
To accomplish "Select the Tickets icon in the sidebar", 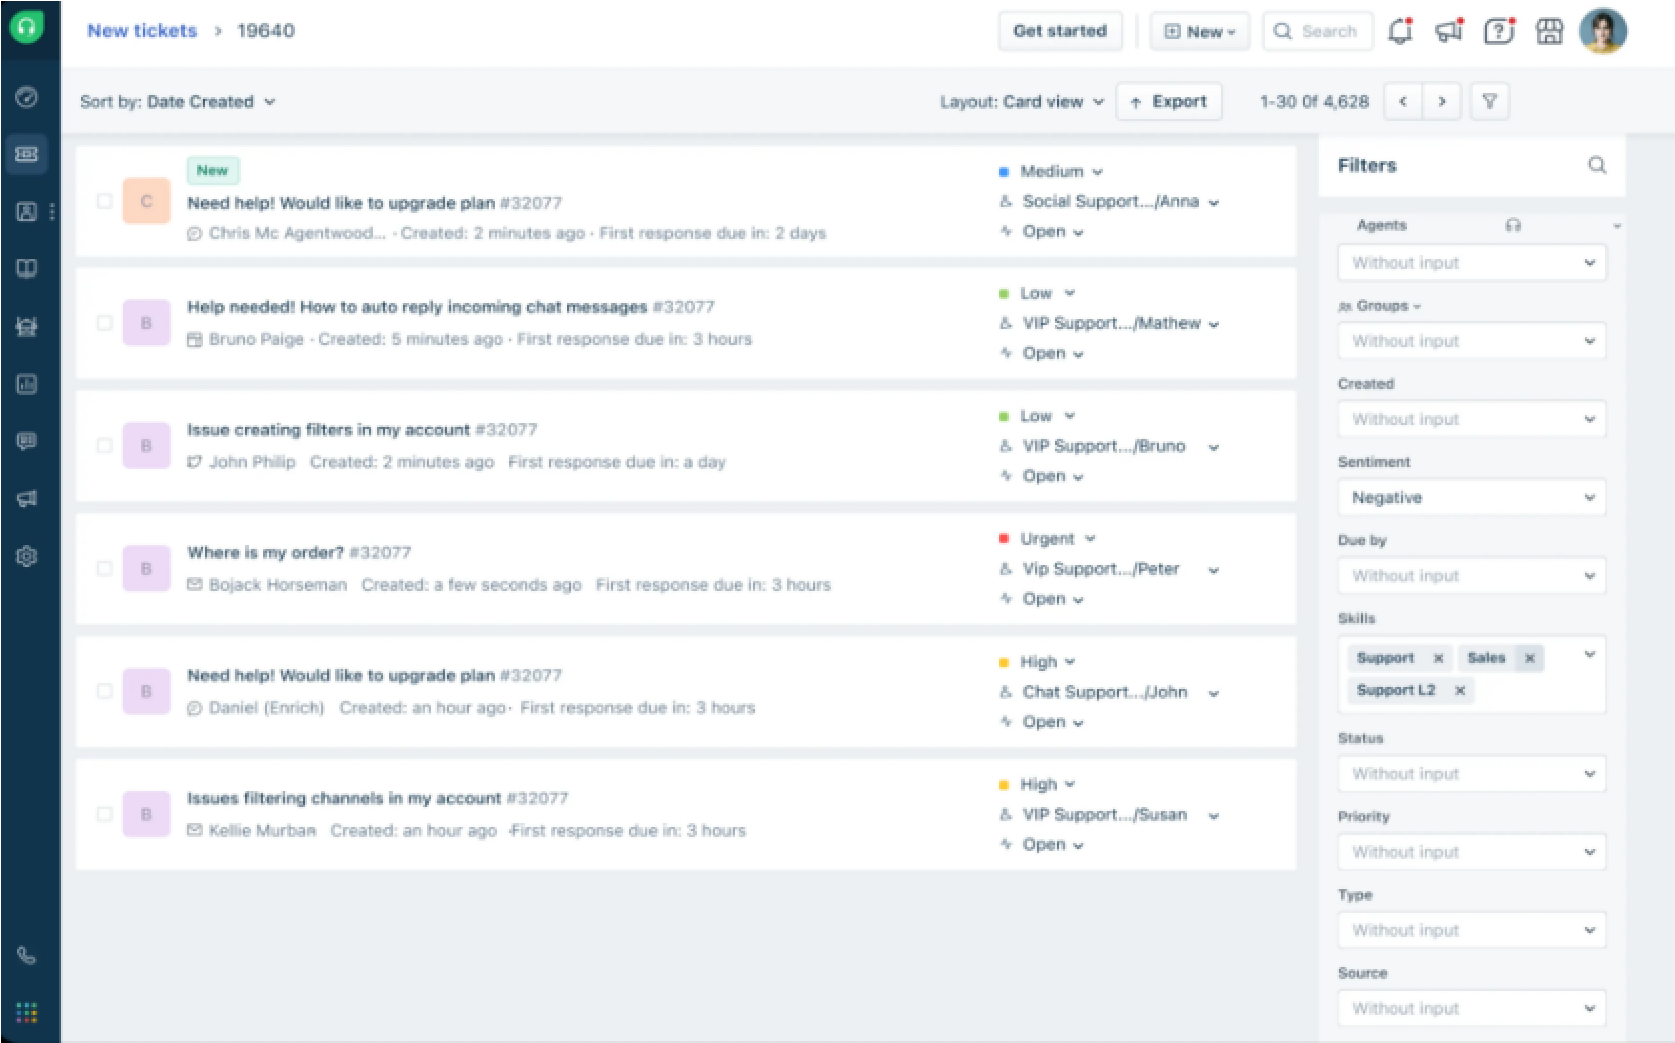I will pyautogui.click(x=27, y=153).
